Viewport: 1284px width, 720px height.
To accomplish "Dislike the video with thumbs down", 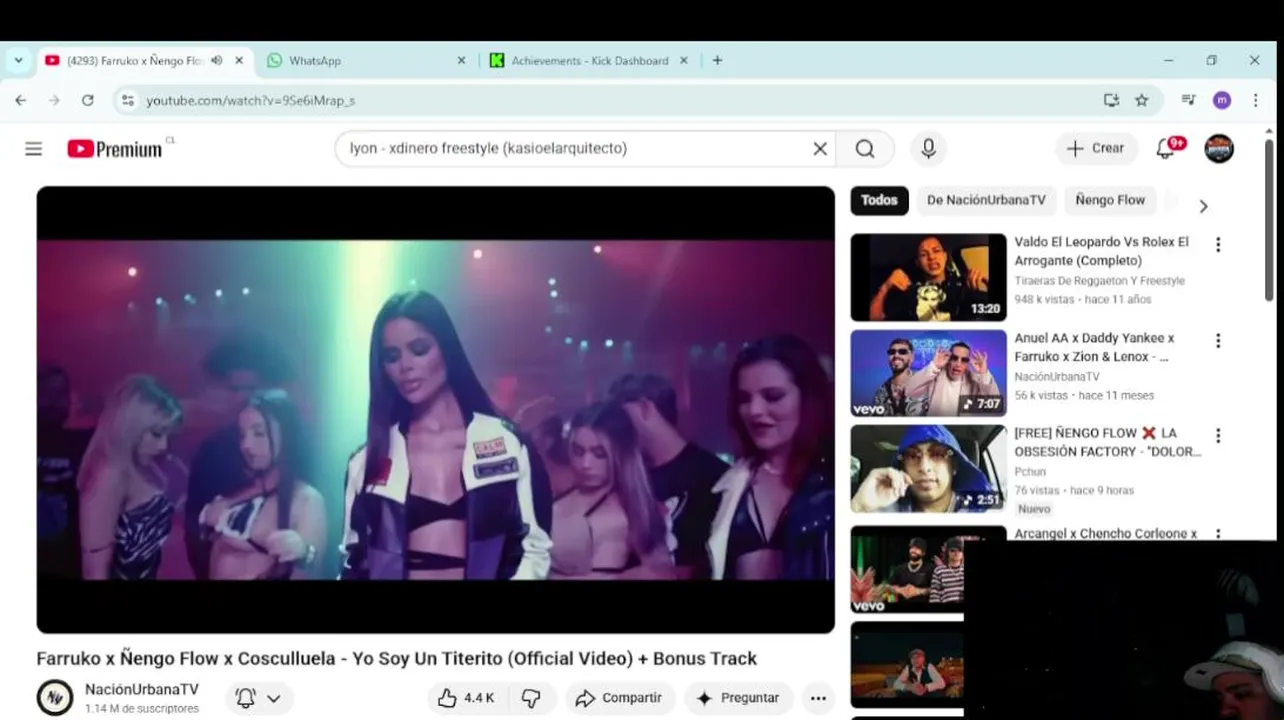I will coord(531,698).
